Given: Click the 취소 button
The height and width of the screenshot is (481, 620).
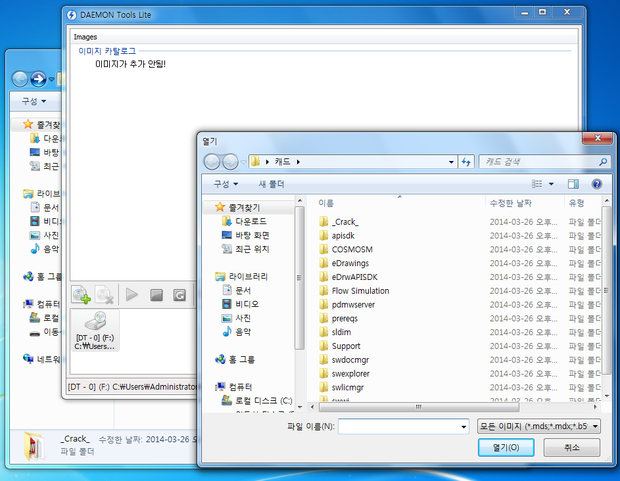Looking at the screenshot, I should coord(571,447).
